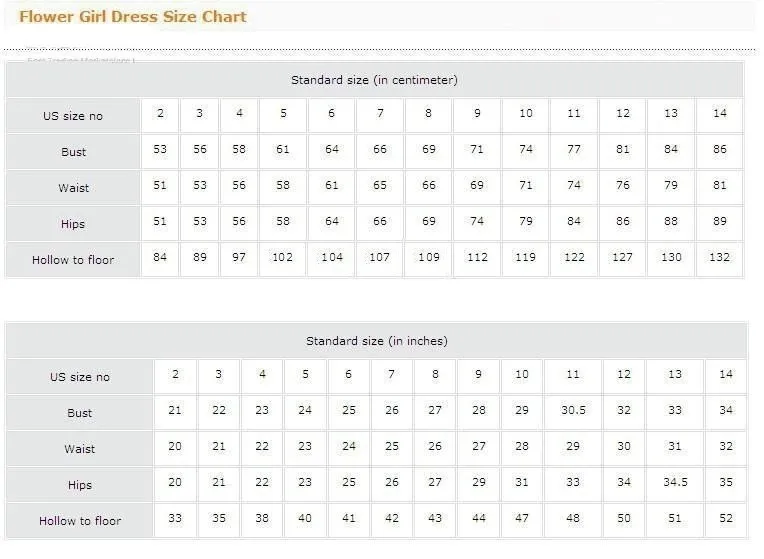The image size is (764, 559).
Task: Click the 97 hollow to floor cell
Action: [x=239, y=260]
